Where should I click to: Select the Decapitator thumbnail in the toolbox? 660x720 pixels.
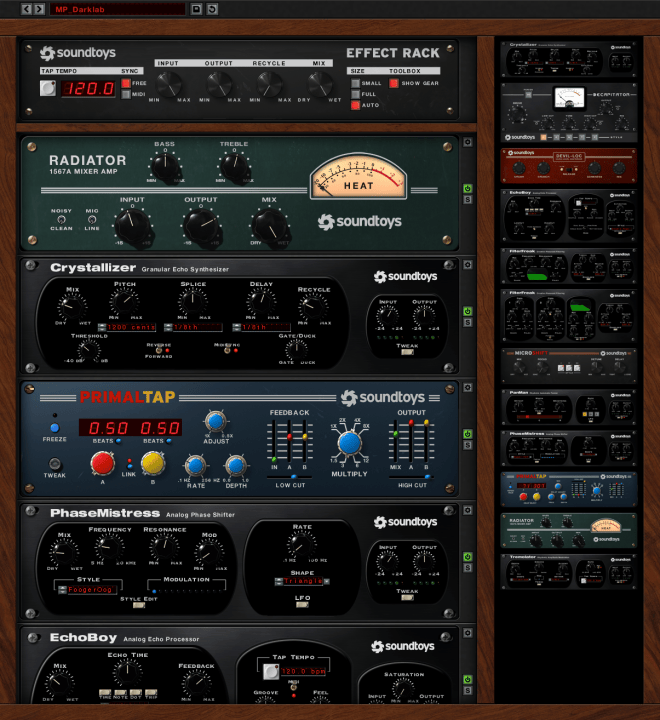[x=569, y=113]
